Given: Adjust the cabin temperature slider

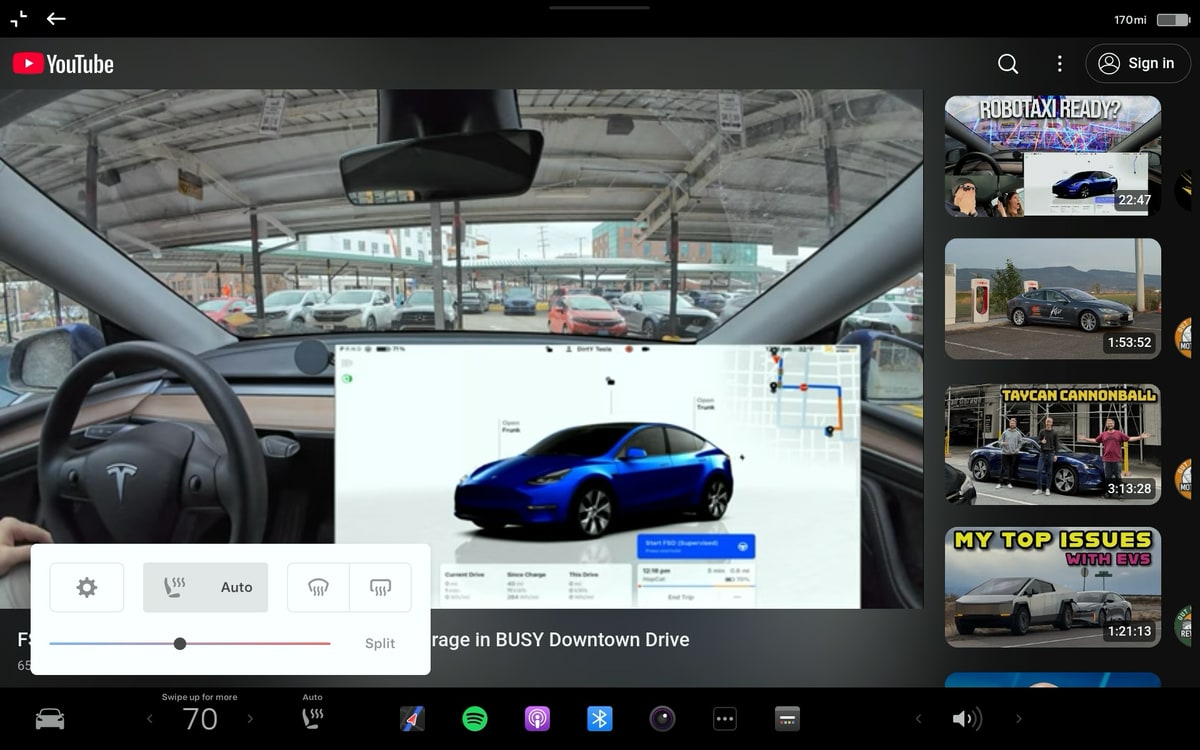Looking at the screenshot, I should pos(181,644).
